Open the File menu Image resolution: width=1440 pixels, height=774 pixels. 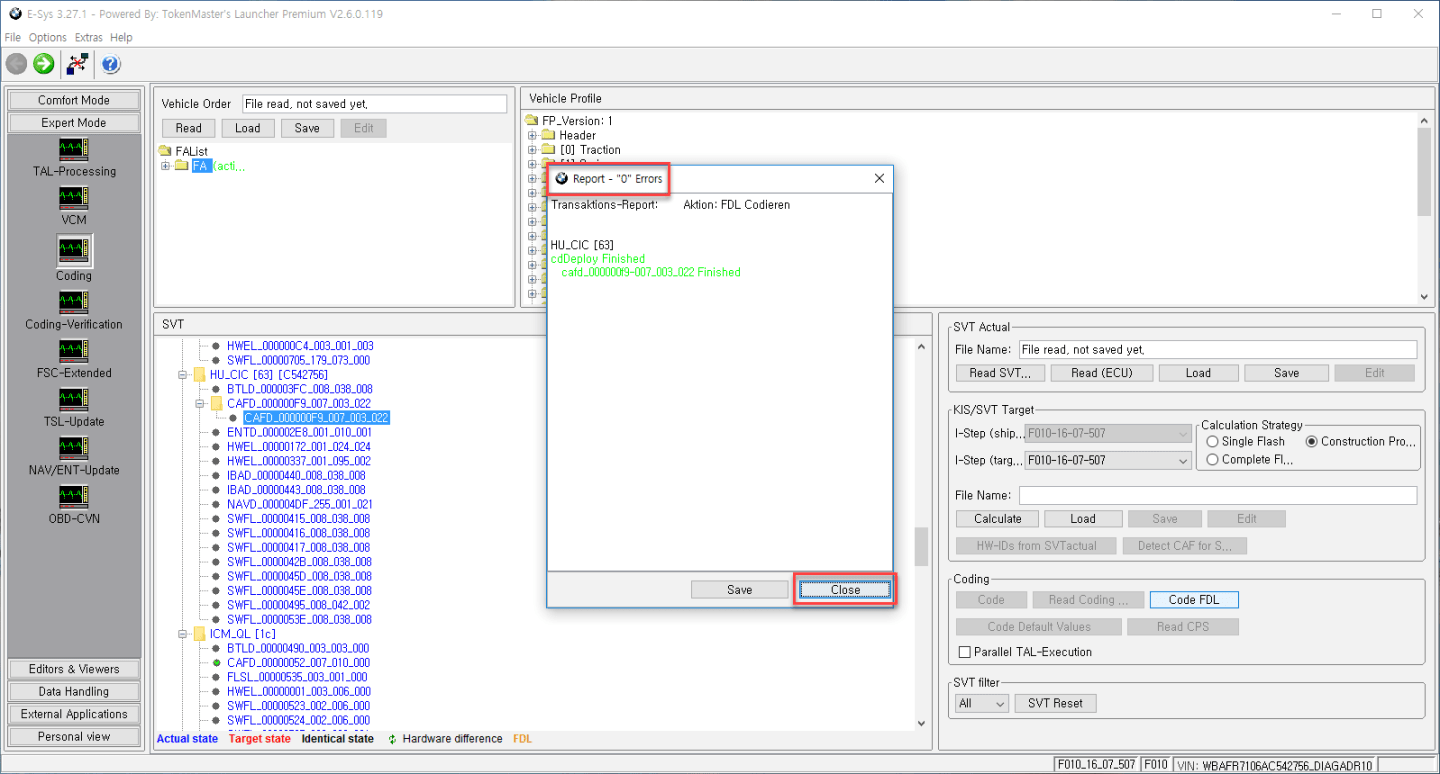pos(13,37)
